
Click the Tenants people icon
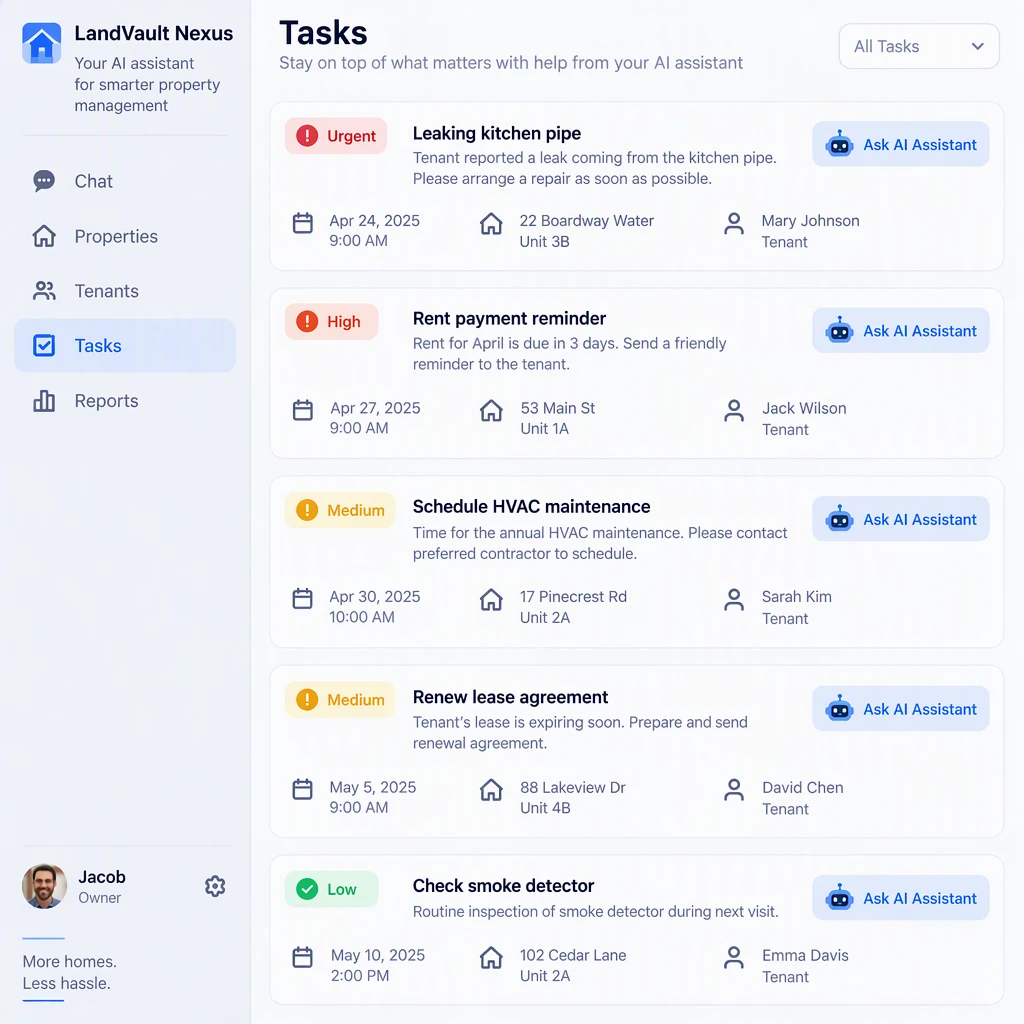(44, 291)
